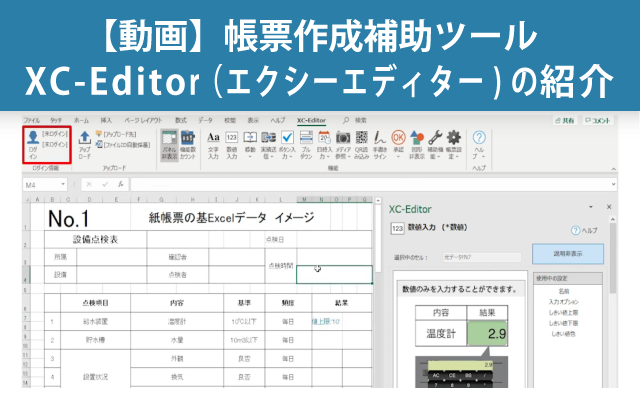Collapse the ribbon with the chevron
The height and width of the screenshot is (400, 640).
613,169
